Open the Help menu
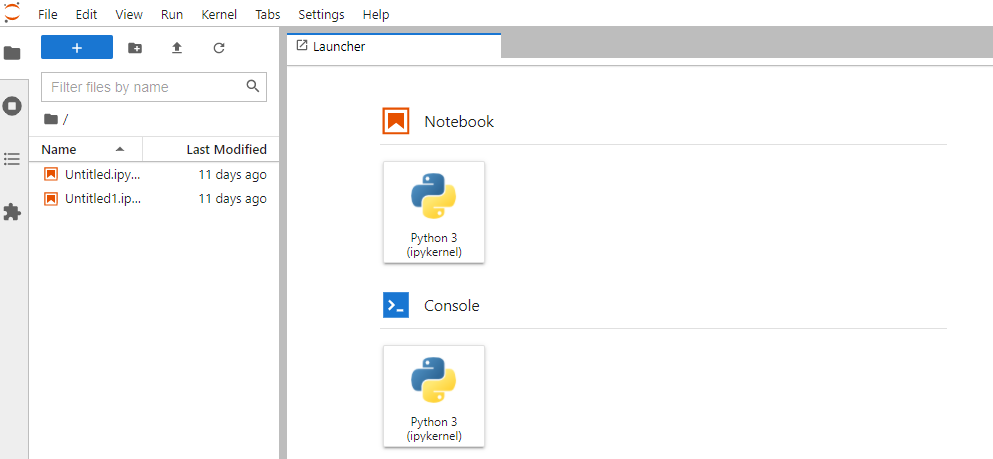Image resolution: width=993 pixels, height=459 pixels. [376, 14]
